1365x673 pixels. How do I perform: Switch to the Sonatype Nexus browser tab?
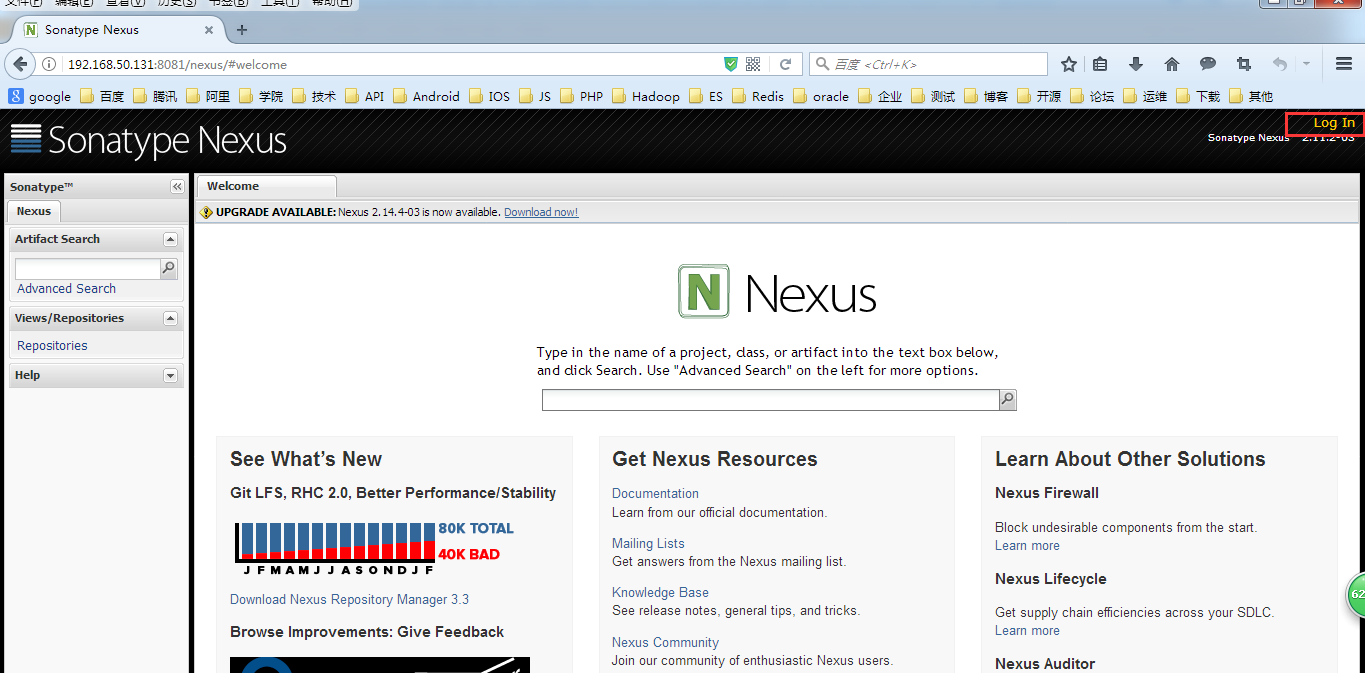[x=118, y=30]
